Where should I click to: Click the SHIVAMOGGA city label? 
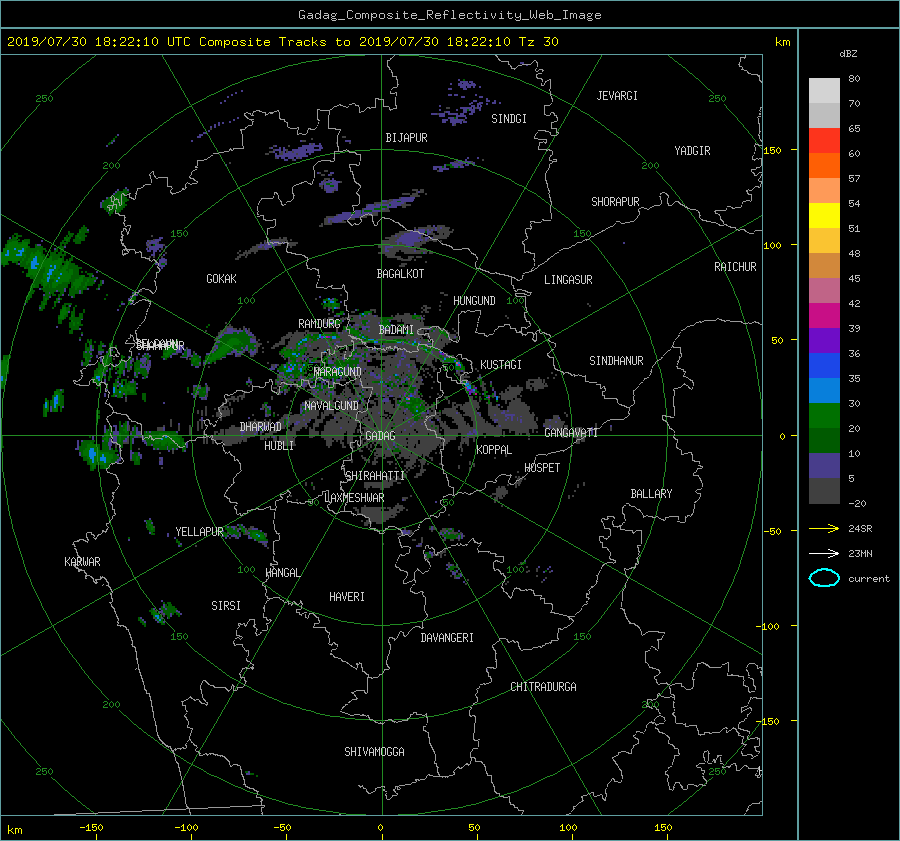click(x=374, y=752)
